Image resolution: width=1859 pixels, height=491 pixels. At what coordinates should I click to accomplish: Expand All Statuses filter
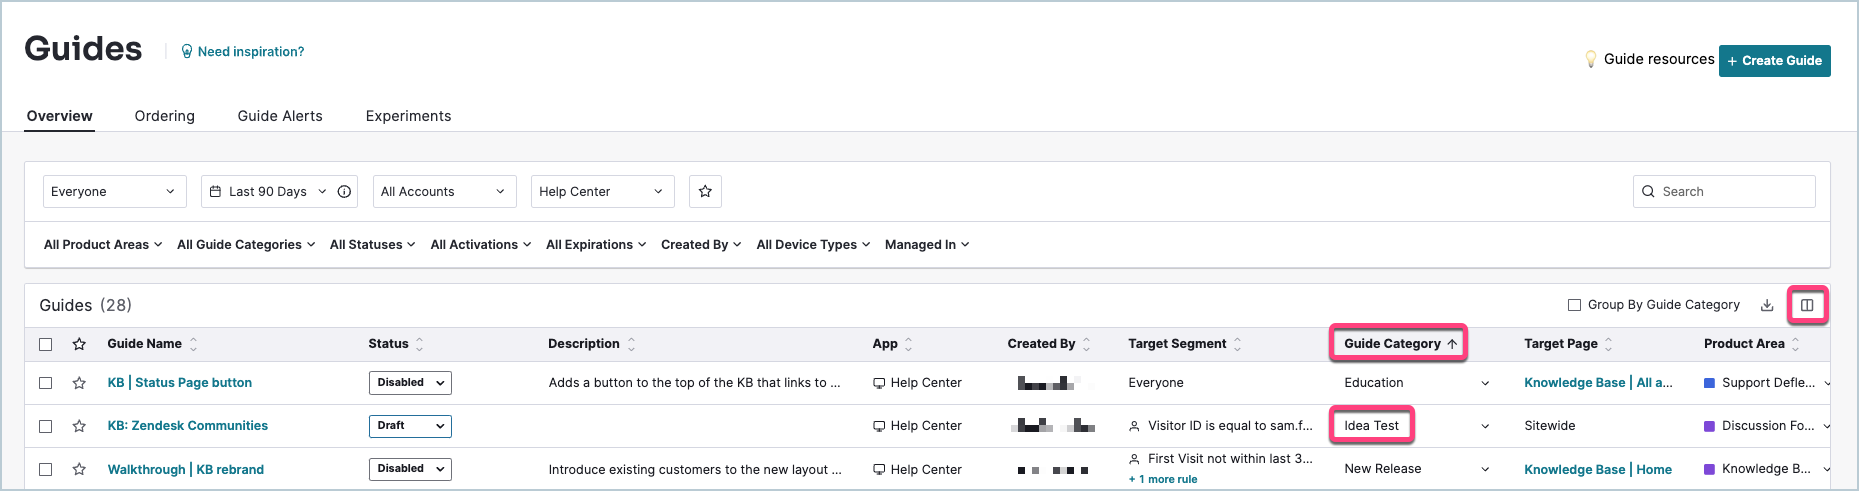click(373, 245)
